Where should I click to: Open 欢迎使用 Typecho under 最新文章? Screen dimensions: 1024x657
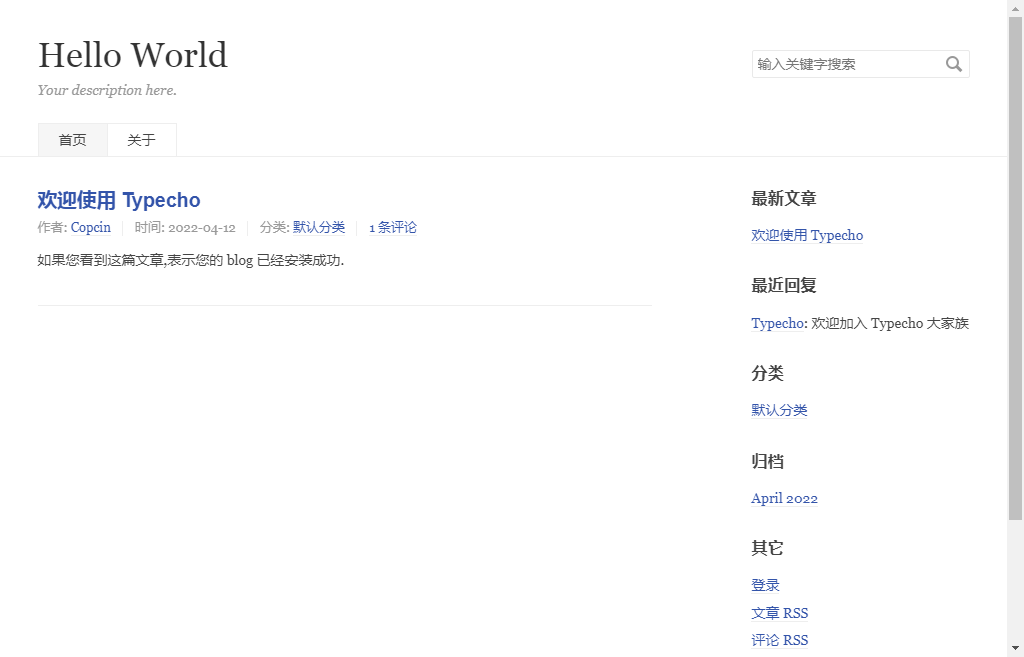click(807, 235)
